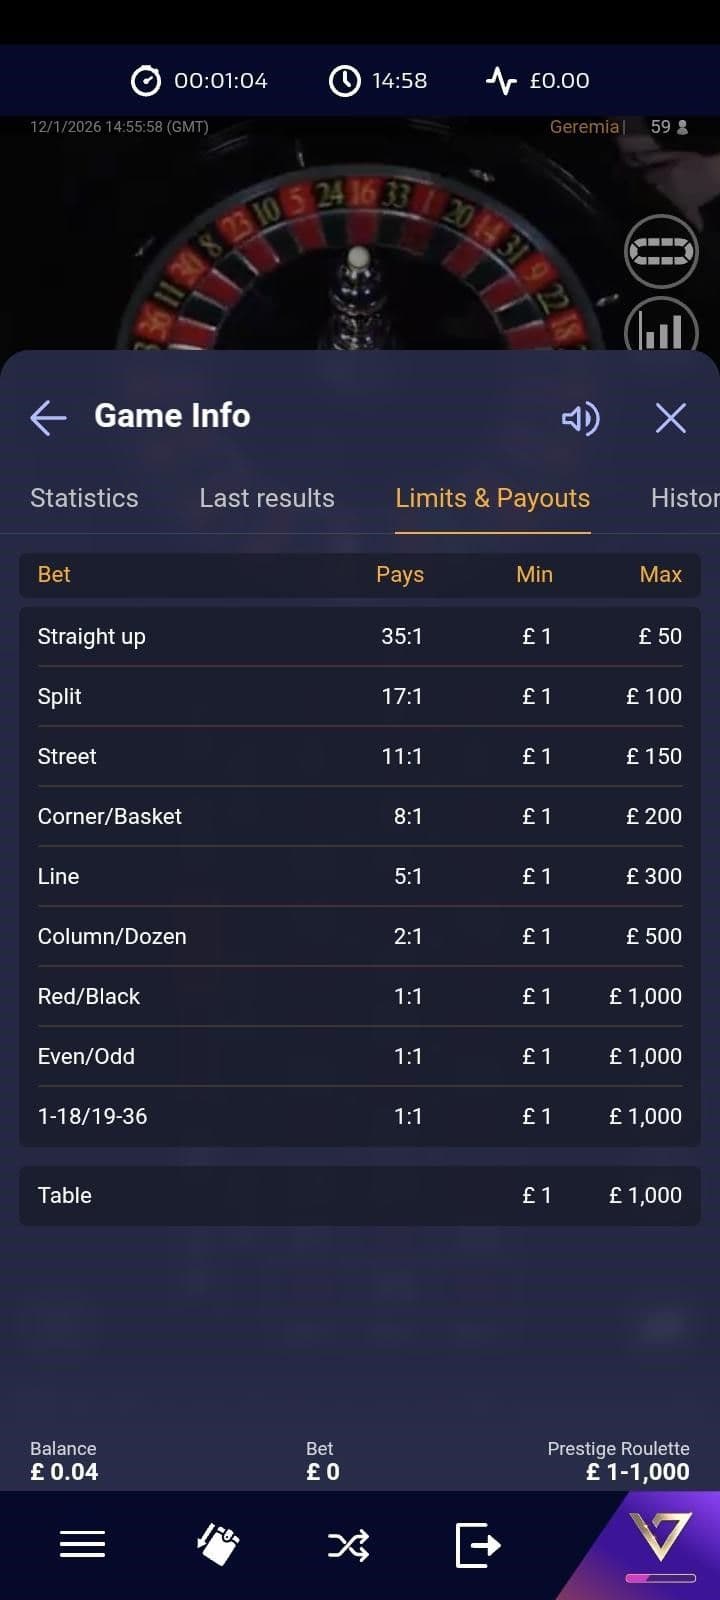Click the shuffle random bet icon

(x=347, y=1544)
